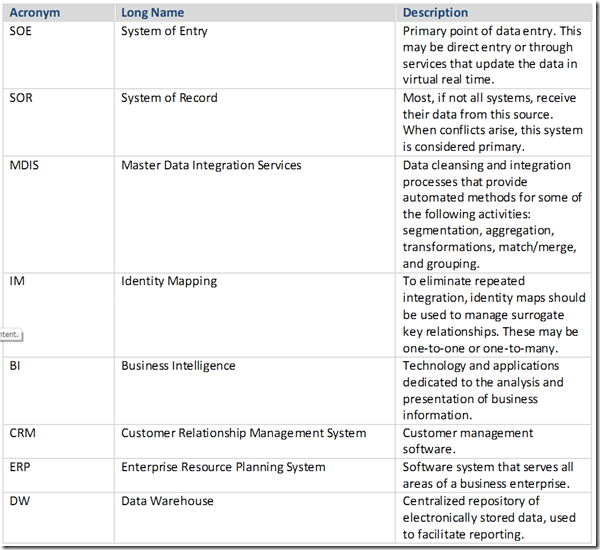Select the SOE acronym cell

point(21,30)
